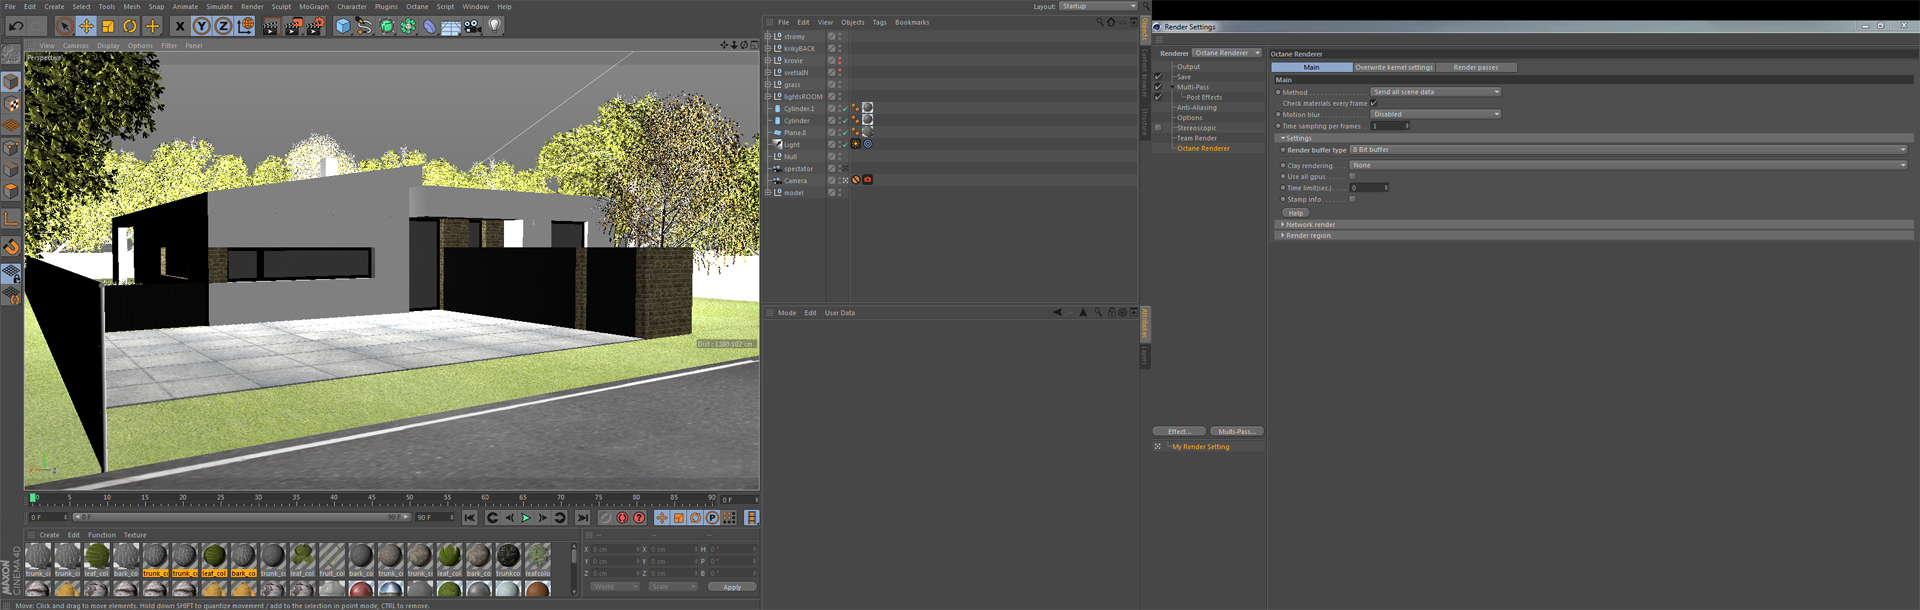Screen dimensions: 1920x610
Task: Add a Camera object from toolbar
Action: [x=473, y=26]
